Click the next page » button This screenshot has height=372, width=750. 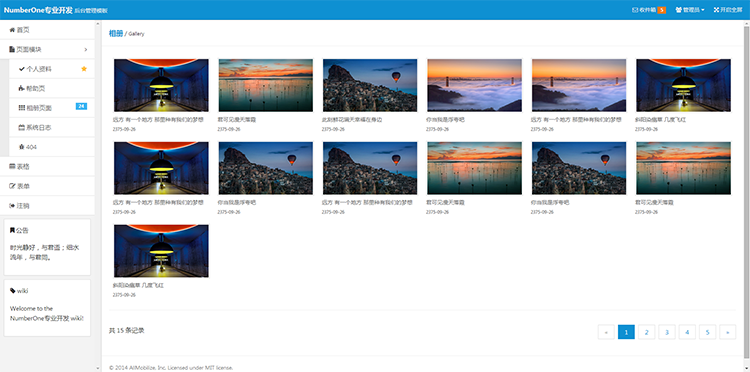click(728, 332)
